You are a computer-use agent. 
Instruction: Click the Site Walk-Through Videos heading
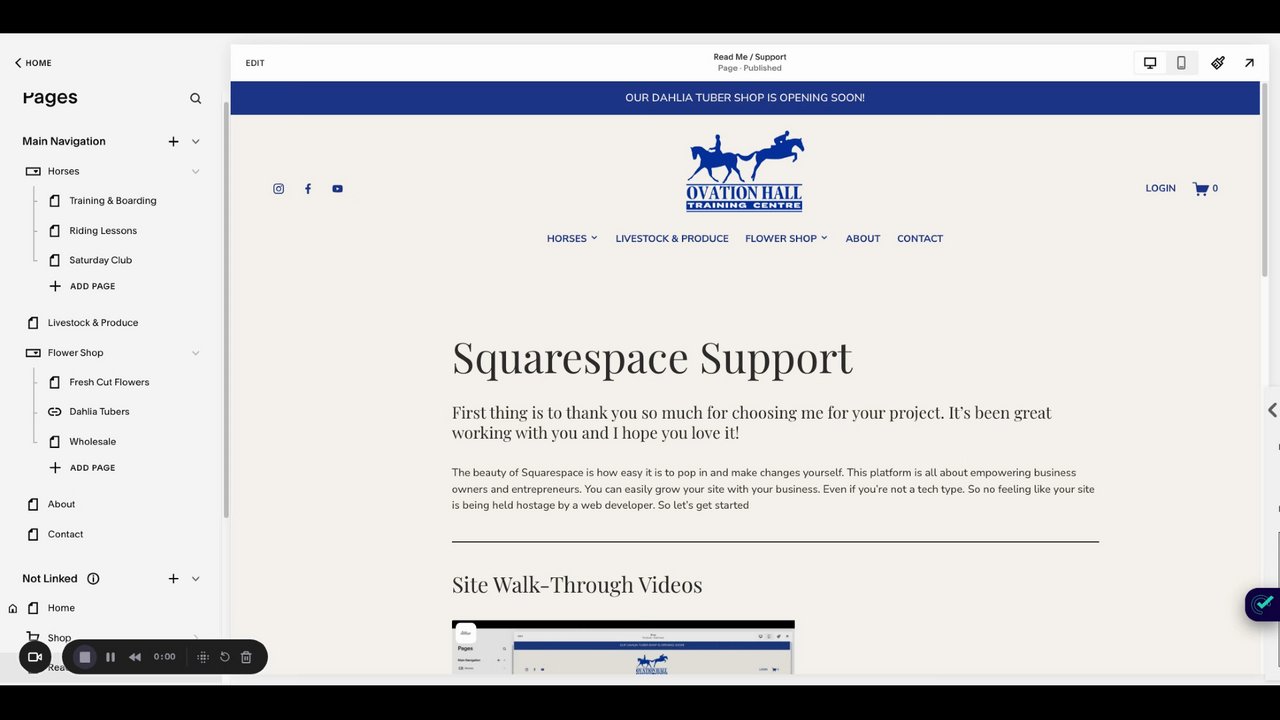click(577, 585)
